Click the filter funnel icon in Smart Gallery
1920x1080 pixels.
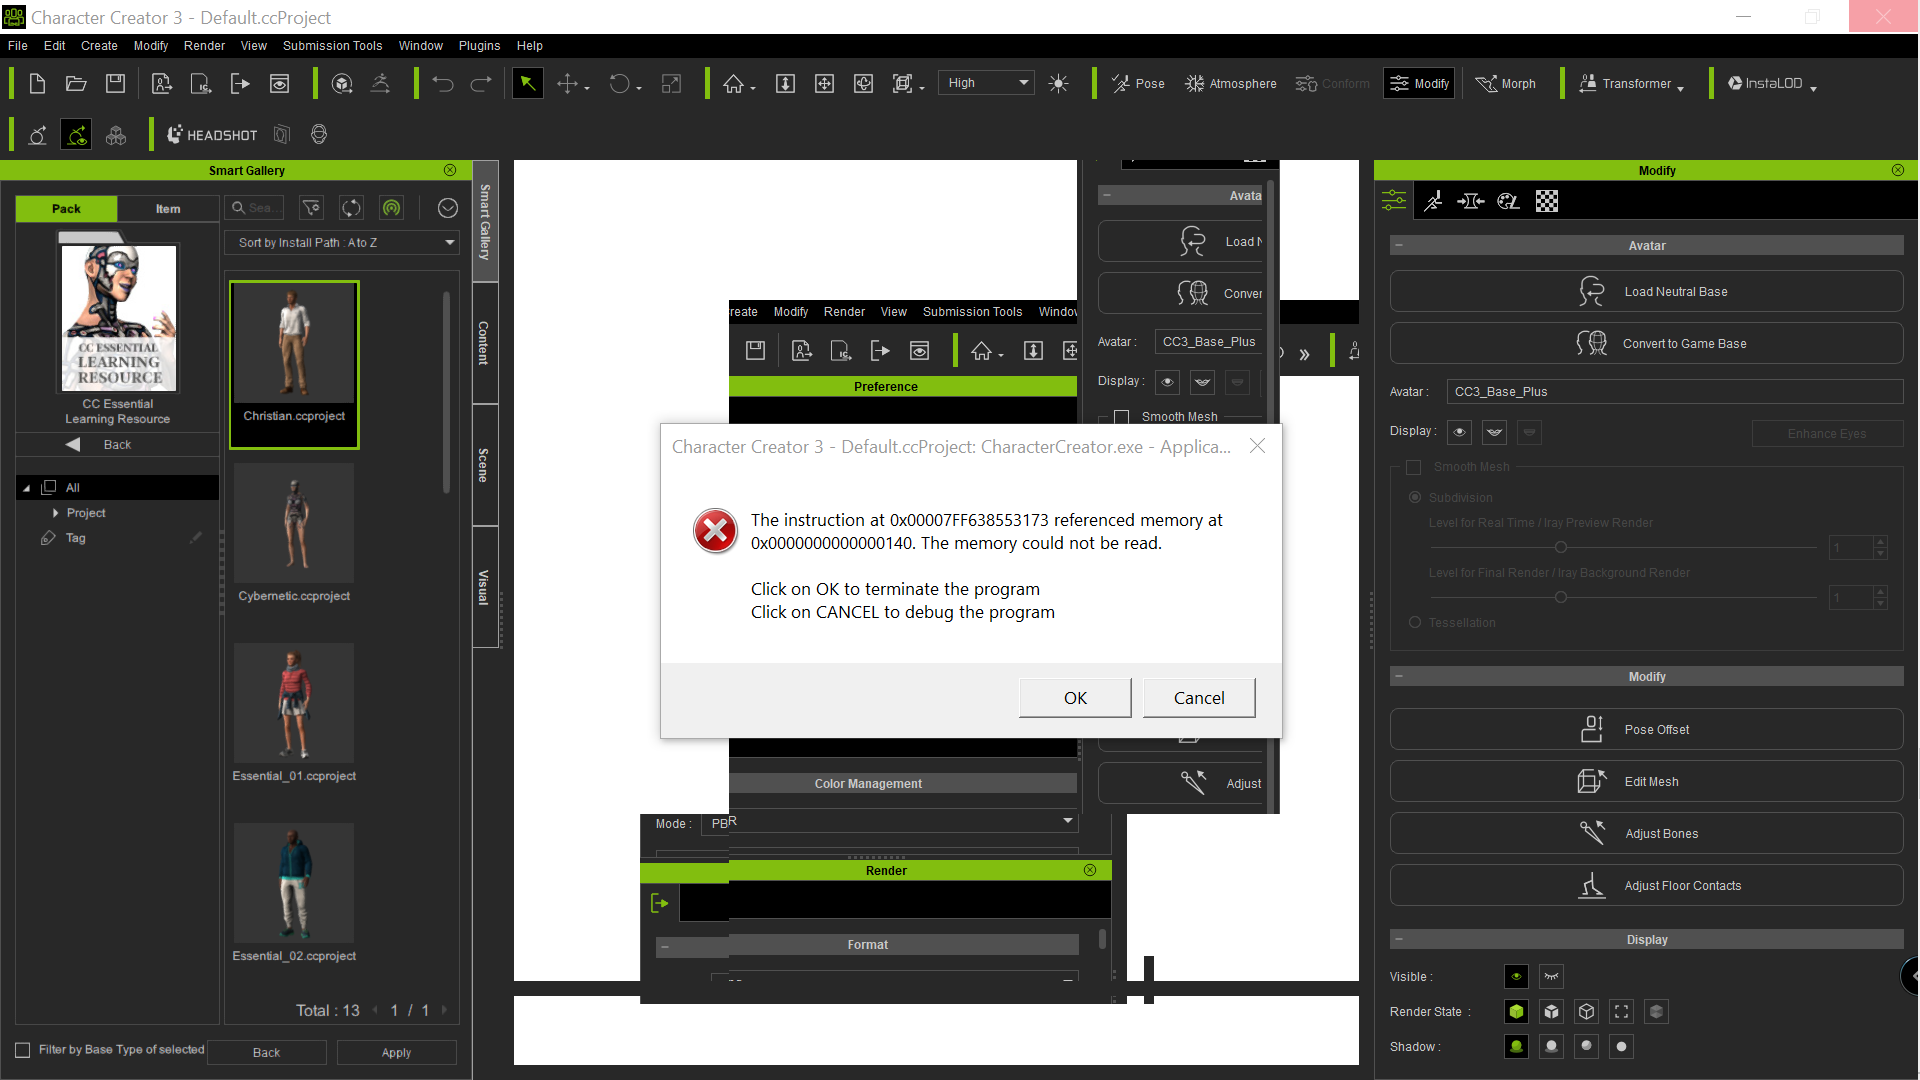(312, 208)
